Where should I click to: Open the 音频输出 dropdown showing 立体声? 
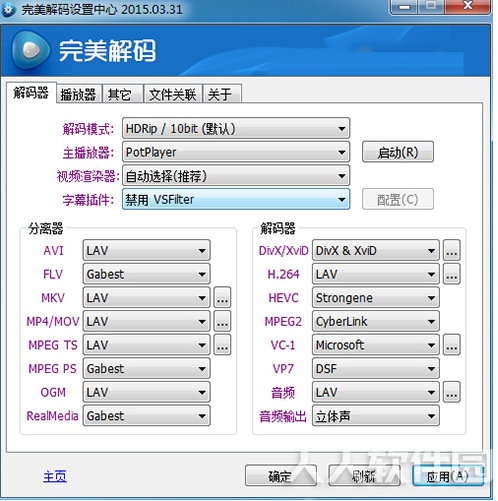(376, 416)
